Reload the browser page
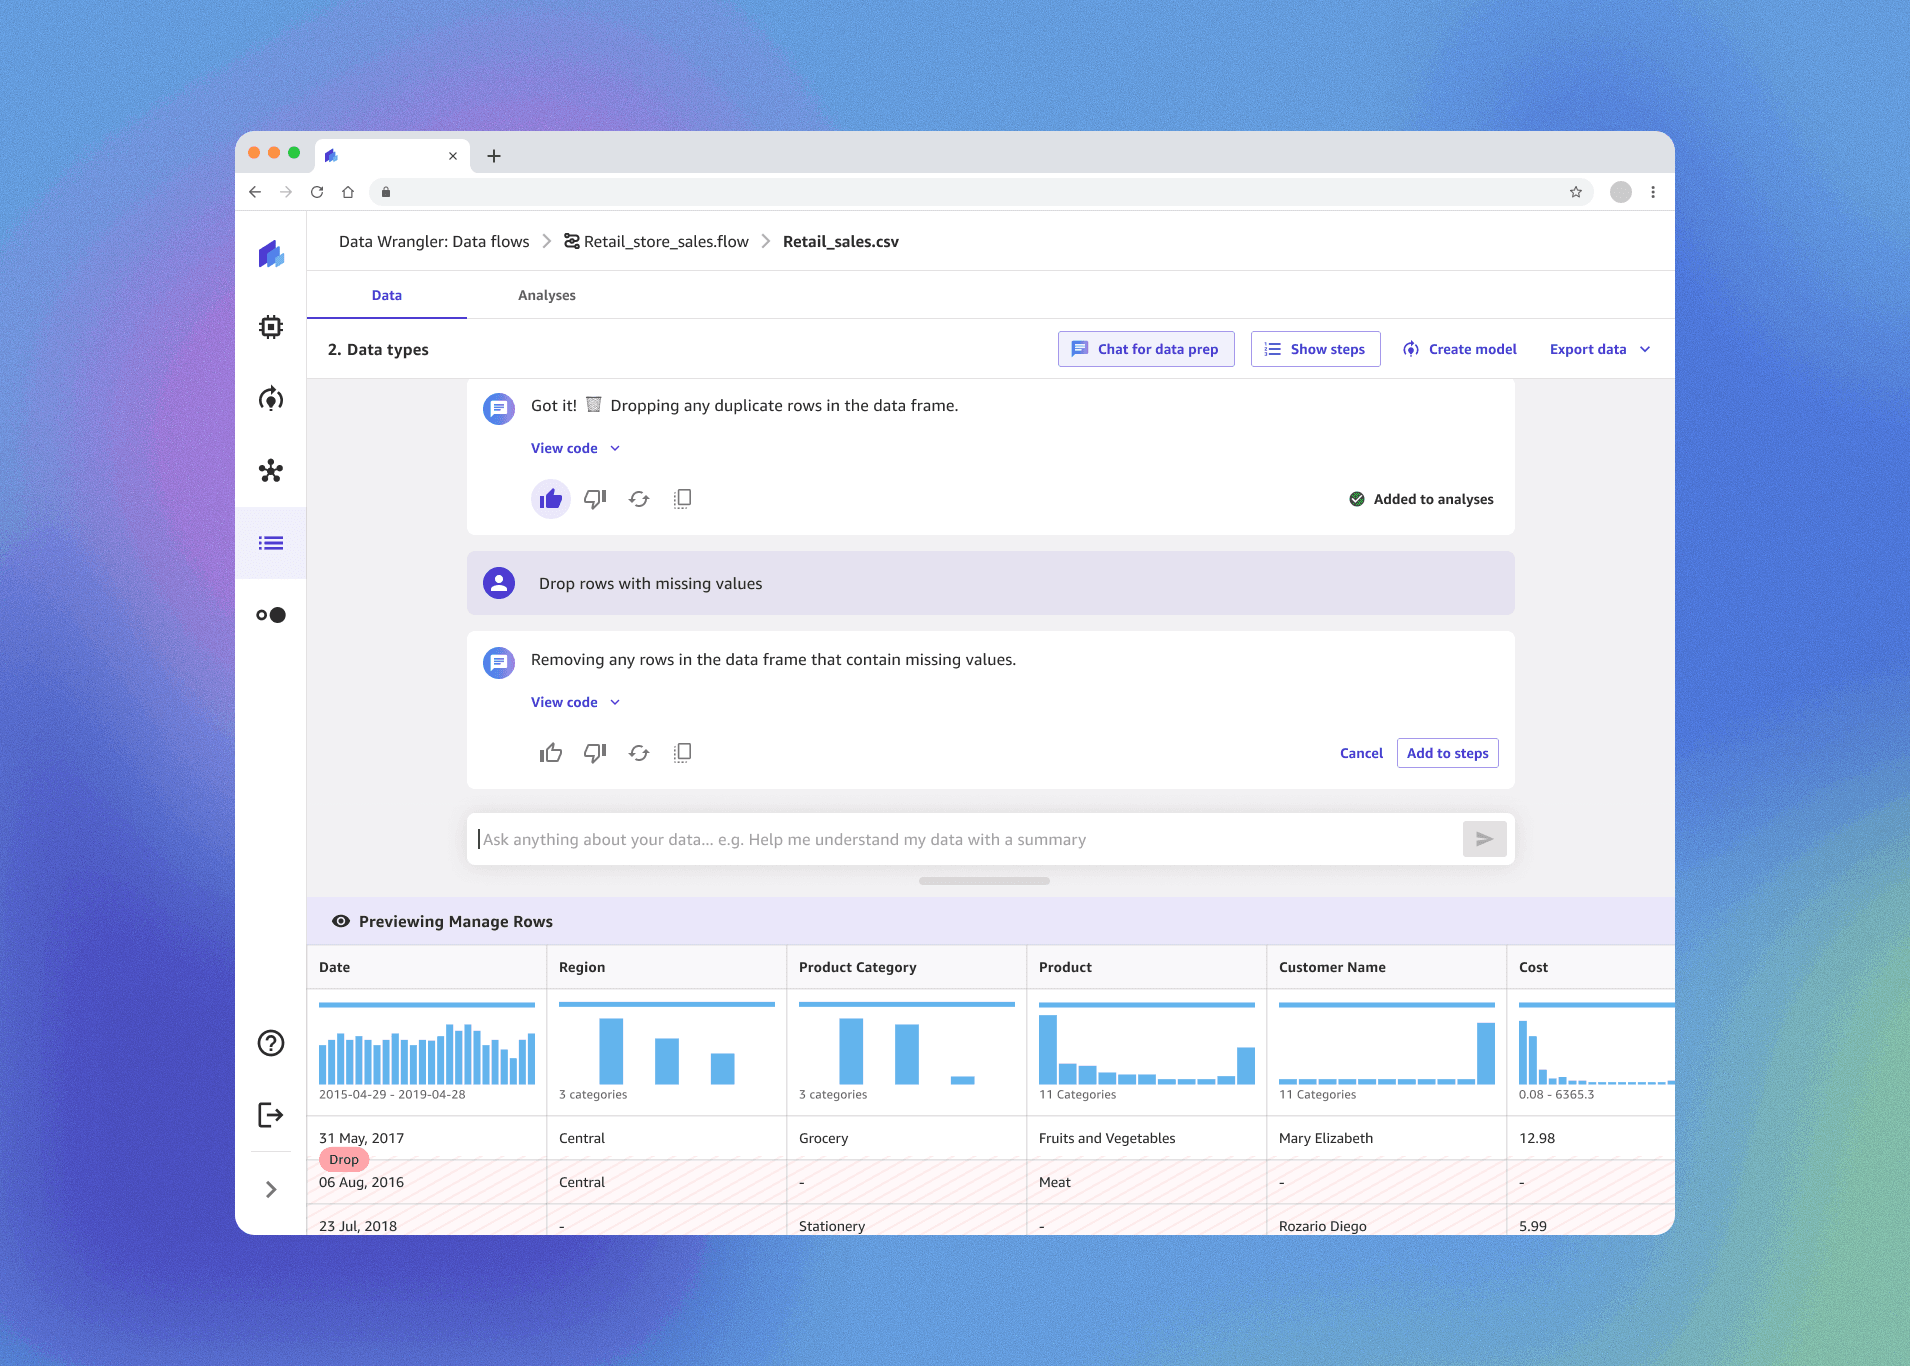The width and height of the screenshot is (1910, 1366). point(317,192)
